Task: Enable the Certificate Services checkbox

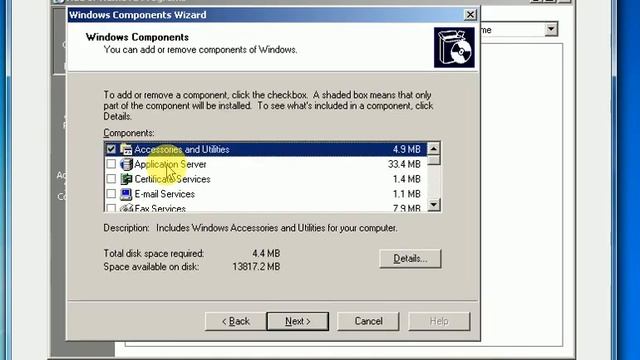Action: 111,179
